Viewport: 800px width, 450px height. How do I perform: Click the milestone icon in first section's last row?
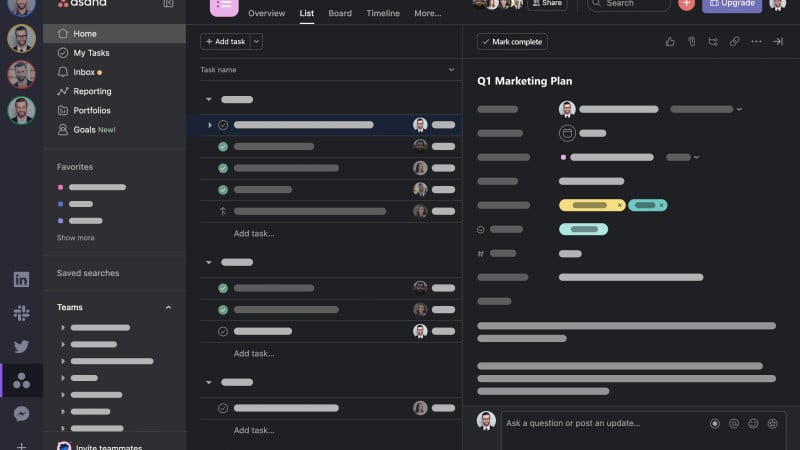[x=223, y=211]
